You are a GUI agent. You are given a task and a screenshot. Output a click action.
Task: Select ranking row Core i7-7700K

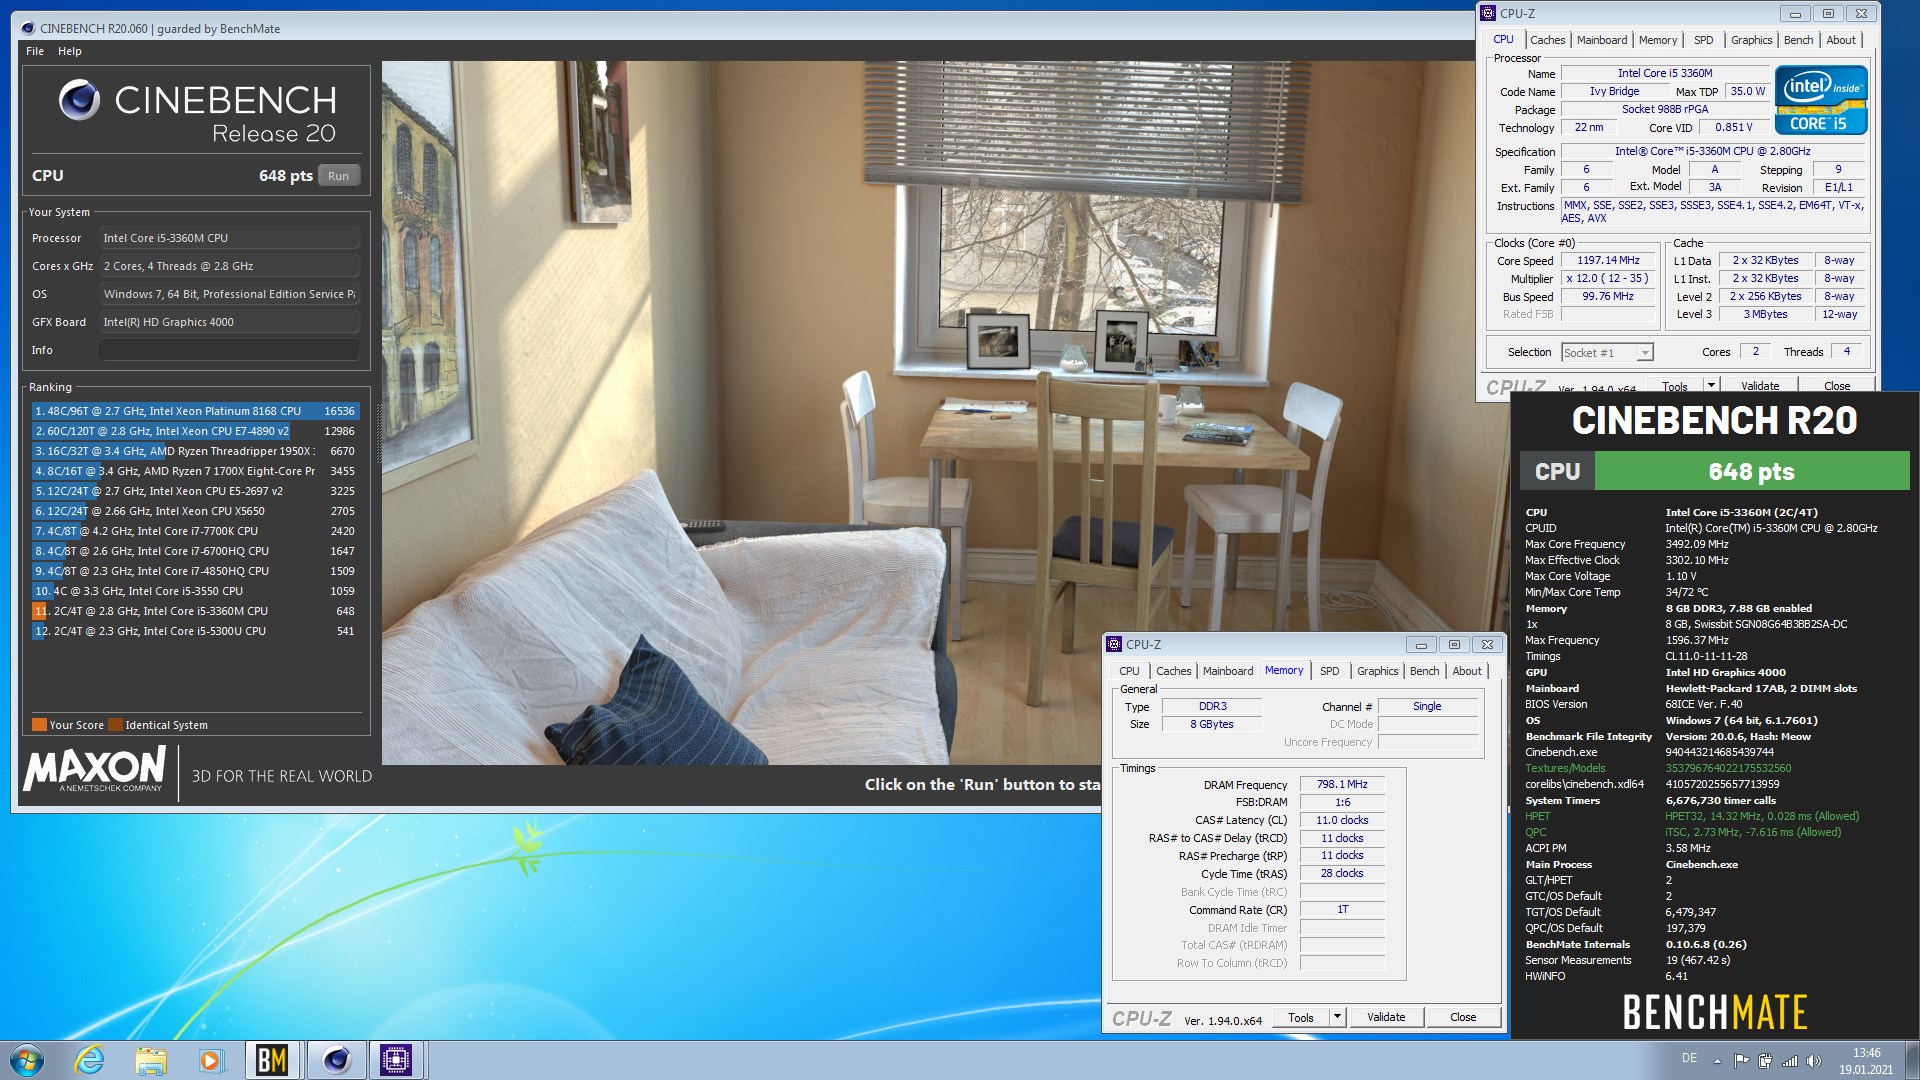(x=194, y=531)
